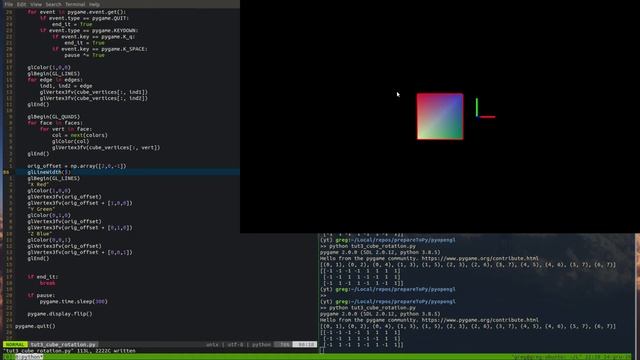
Task: Open the View menu
Action: pos(36,4)
